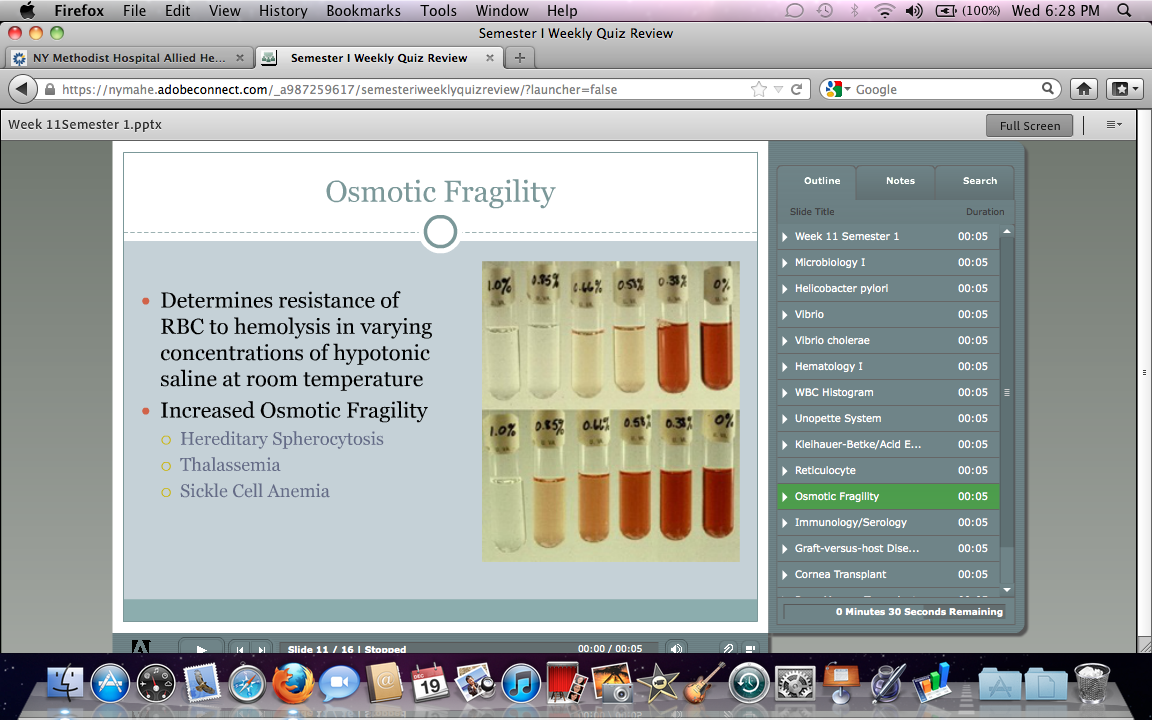The image size is (1152, 720).
Task: Click the attachments paperclip icon
Action: (x=729, y=649)
